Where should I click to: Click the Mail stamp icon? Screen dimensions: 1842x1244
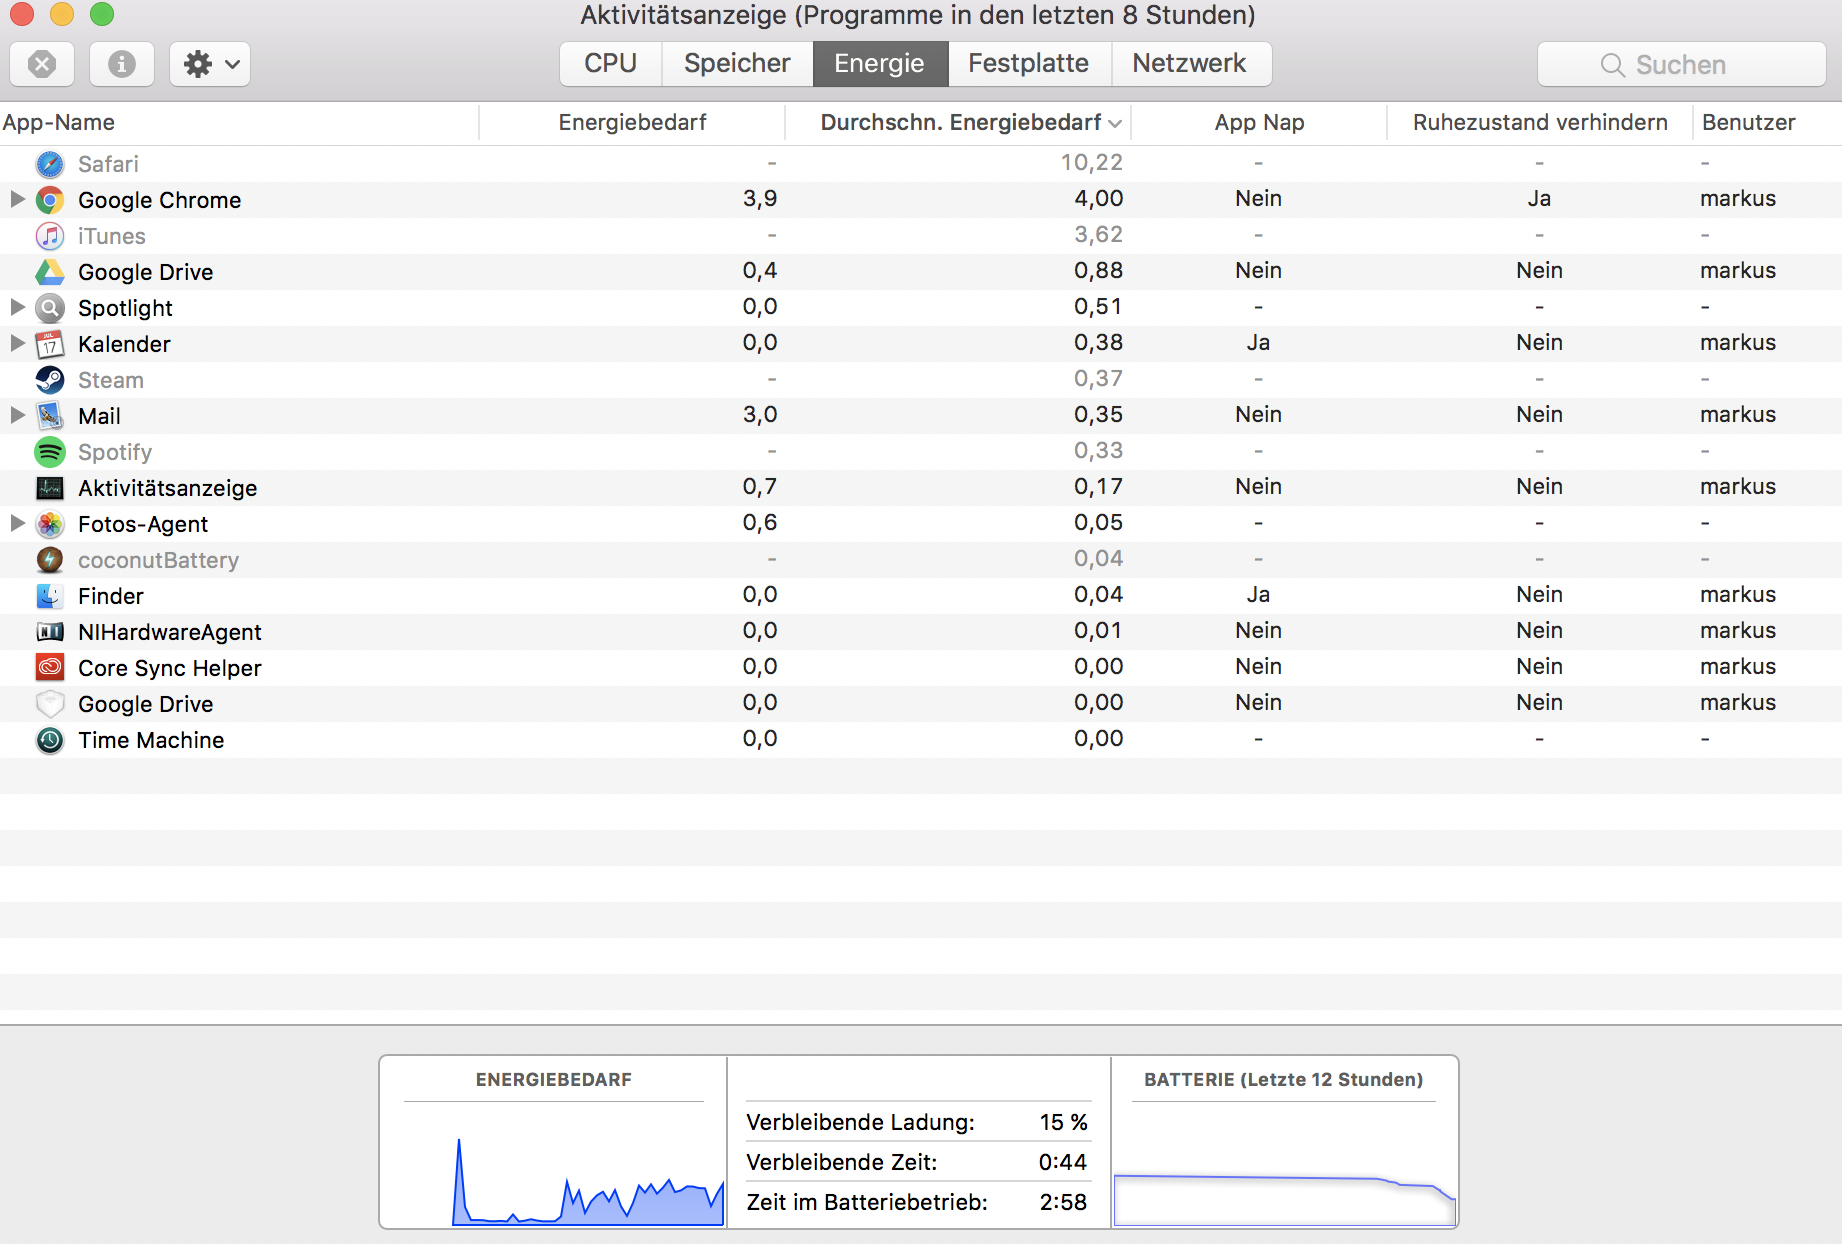[x=50, y=416]
